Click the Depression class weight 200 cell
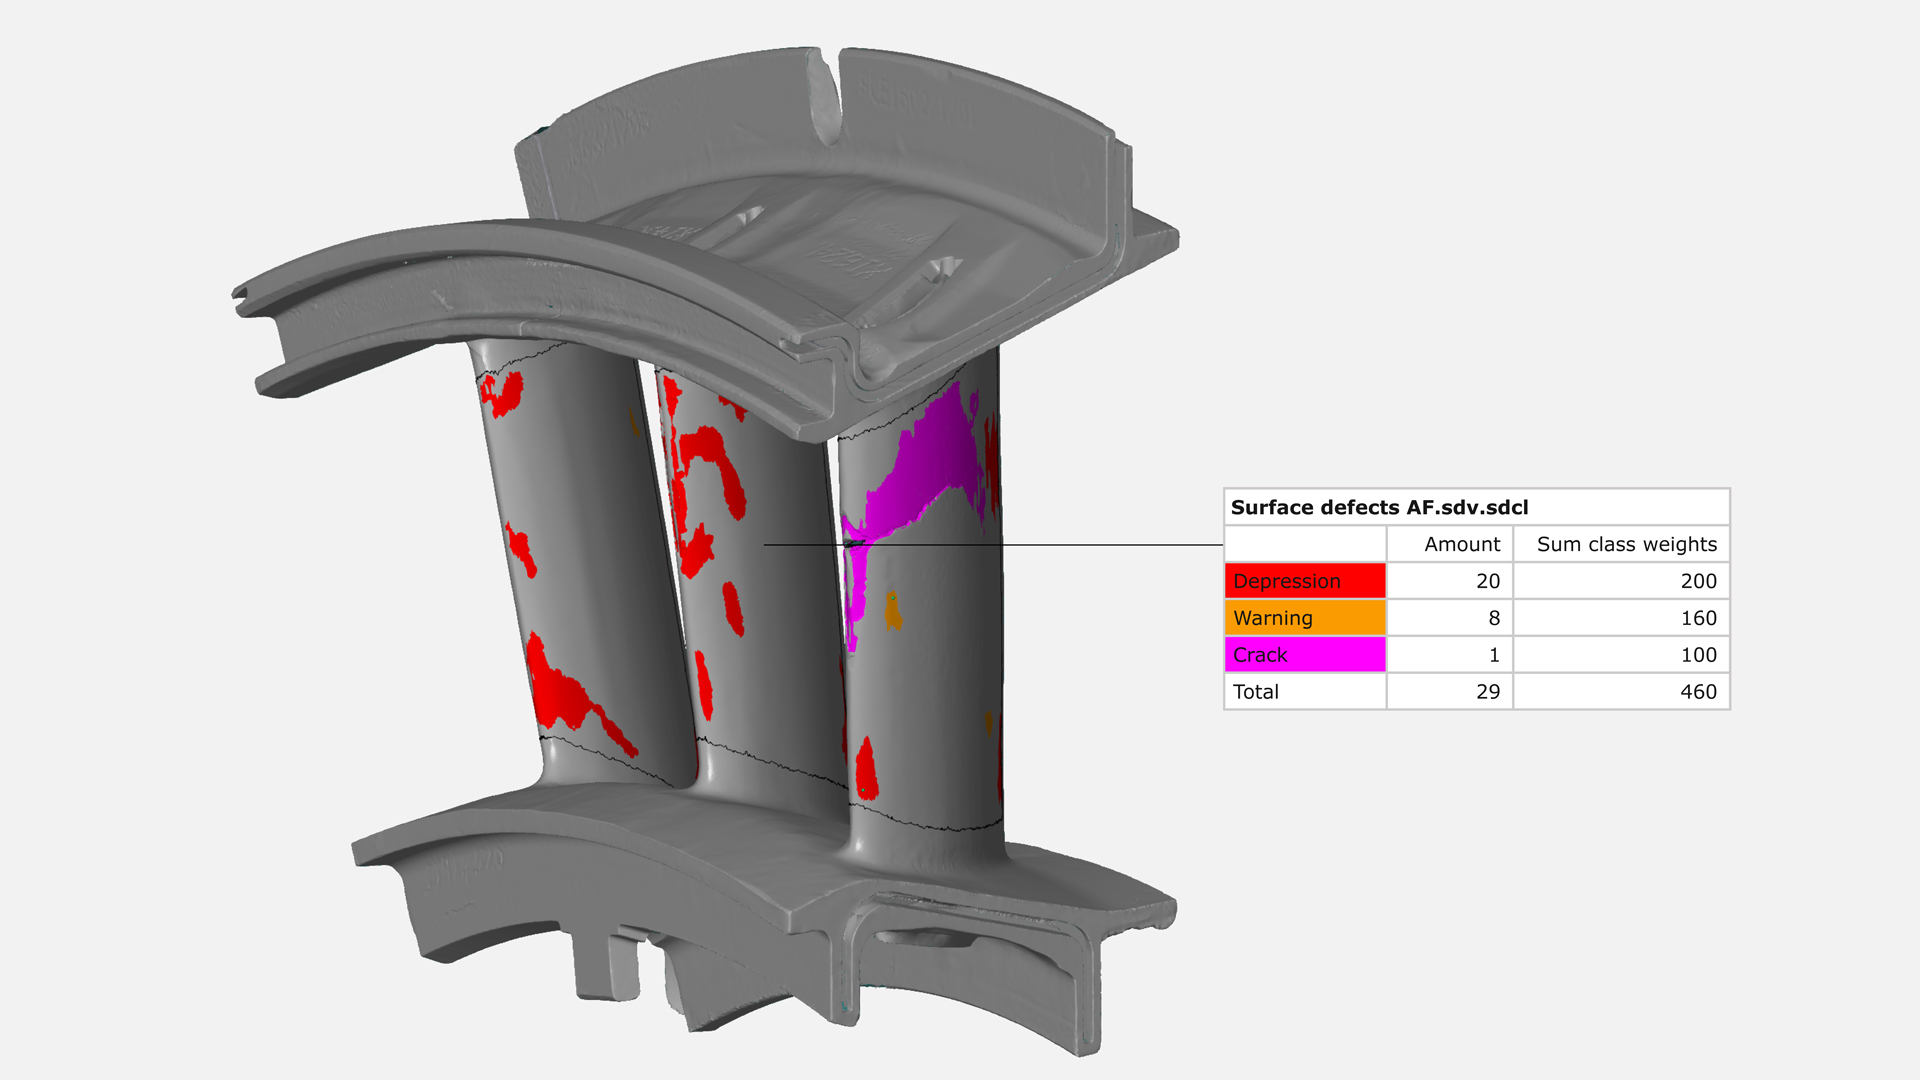 pos(1697,581)
